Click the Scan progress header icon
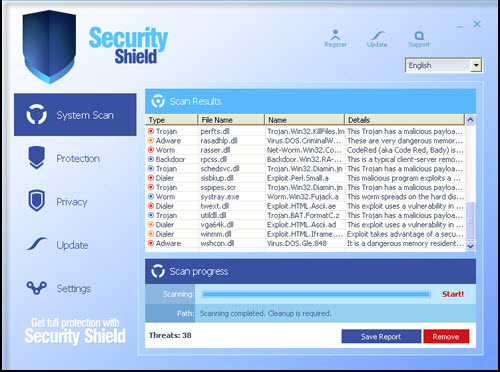500x372 pixels. coord(158,271)
